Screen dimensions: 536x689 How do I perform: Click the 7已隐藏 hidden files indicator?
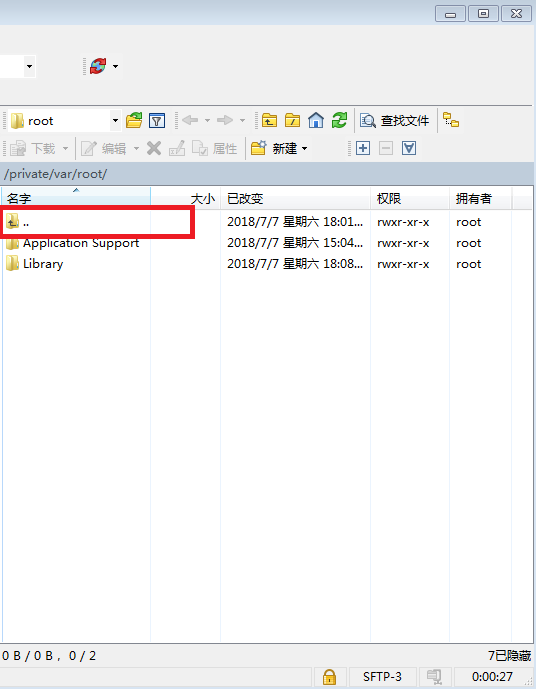[510, 656]
